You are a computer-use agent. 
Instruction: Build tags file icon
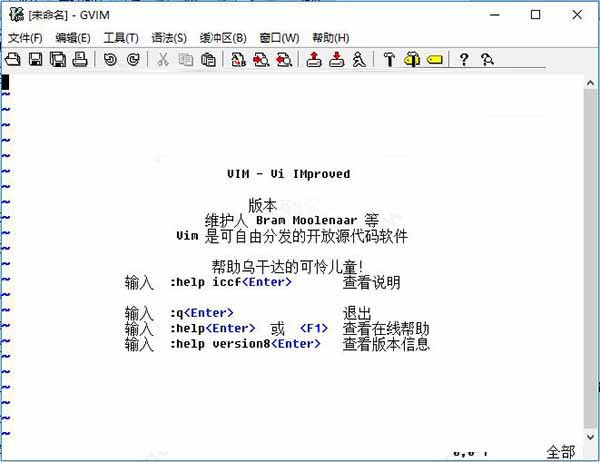click(x=412, y=60)
